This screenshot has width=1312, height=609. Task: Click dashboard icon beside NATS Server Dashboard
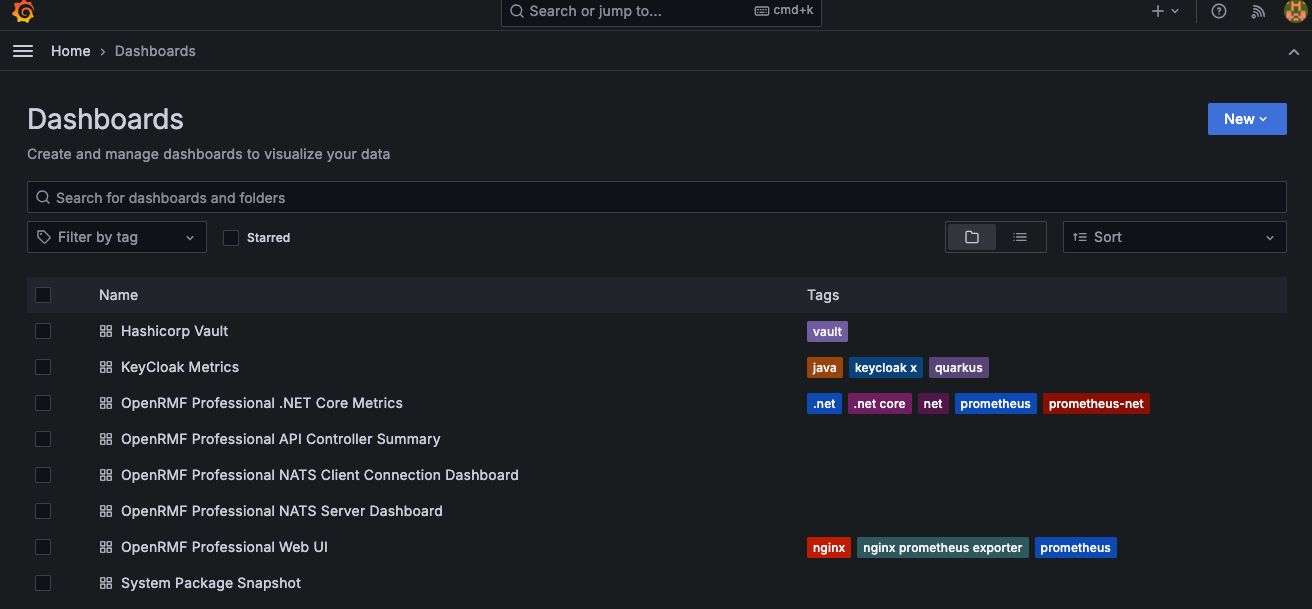coord(106,511)
